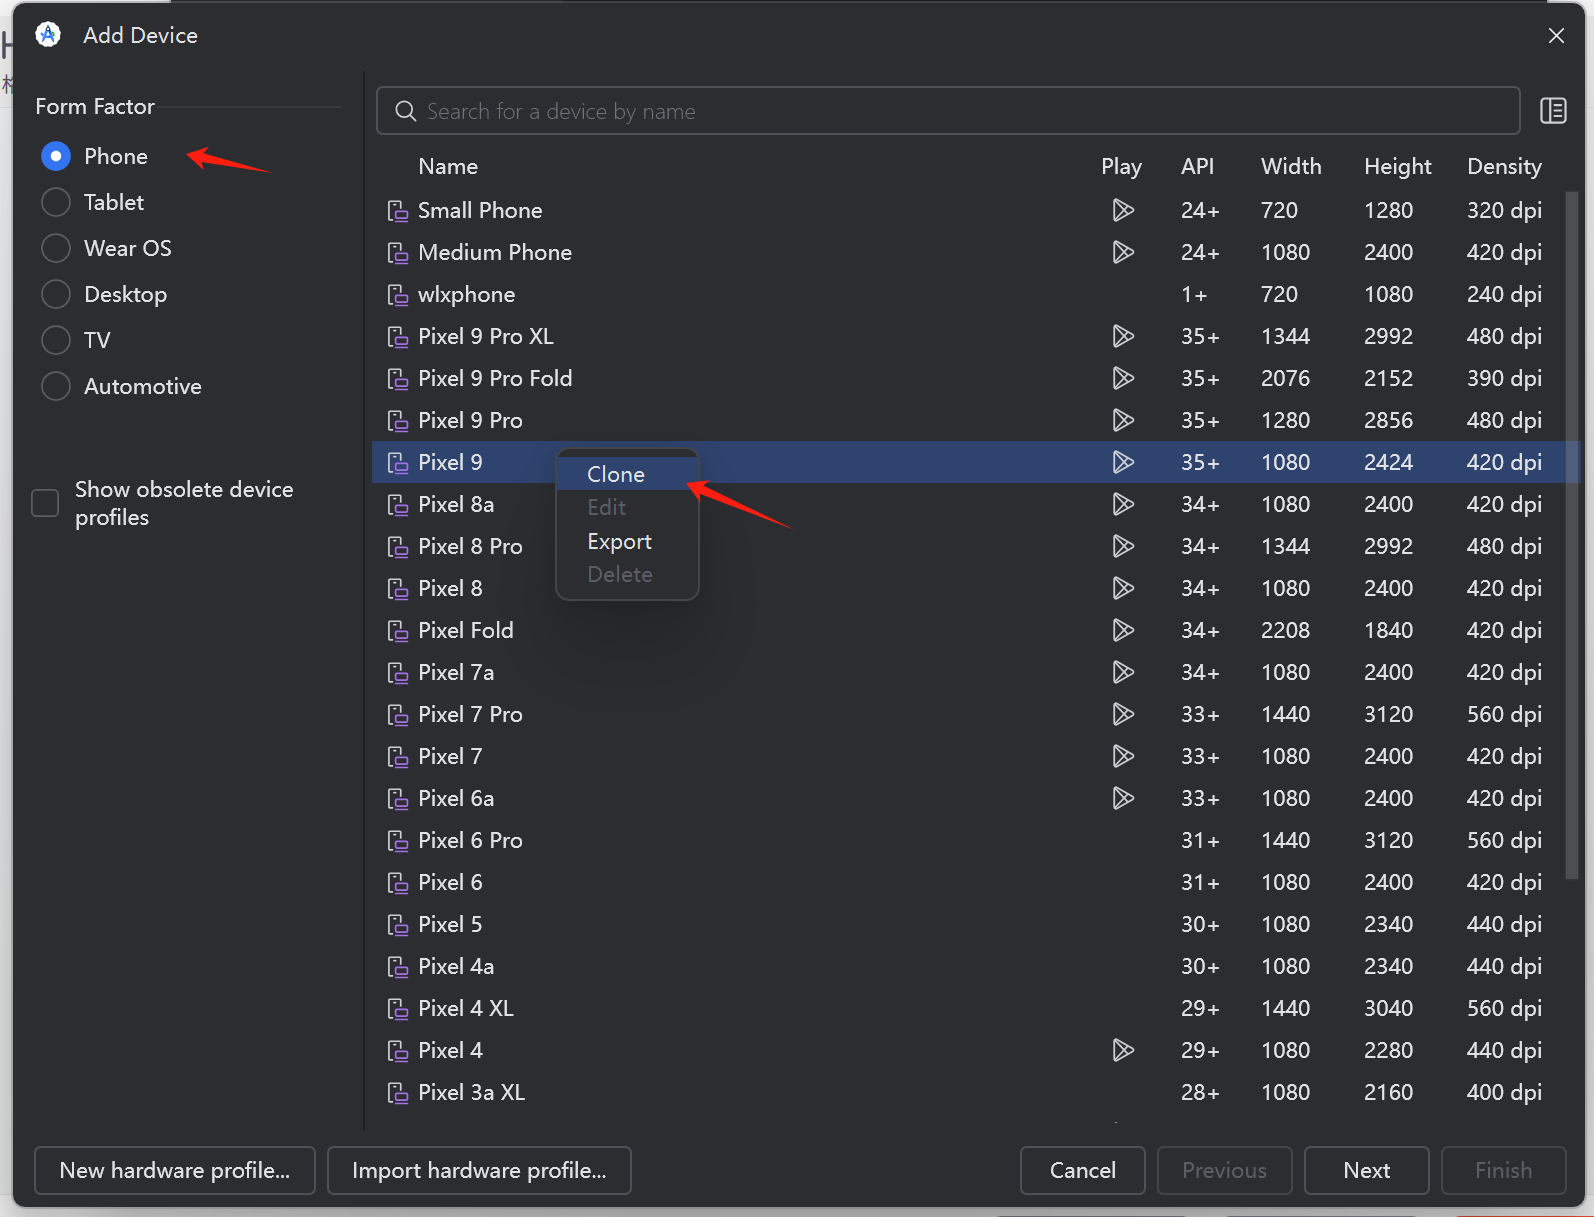Image resolution: width=1594 pixels, height=1217 pixels.
Task: Click the 3040 height value for Pixel 4 XL
Action: point(1388,1008)
